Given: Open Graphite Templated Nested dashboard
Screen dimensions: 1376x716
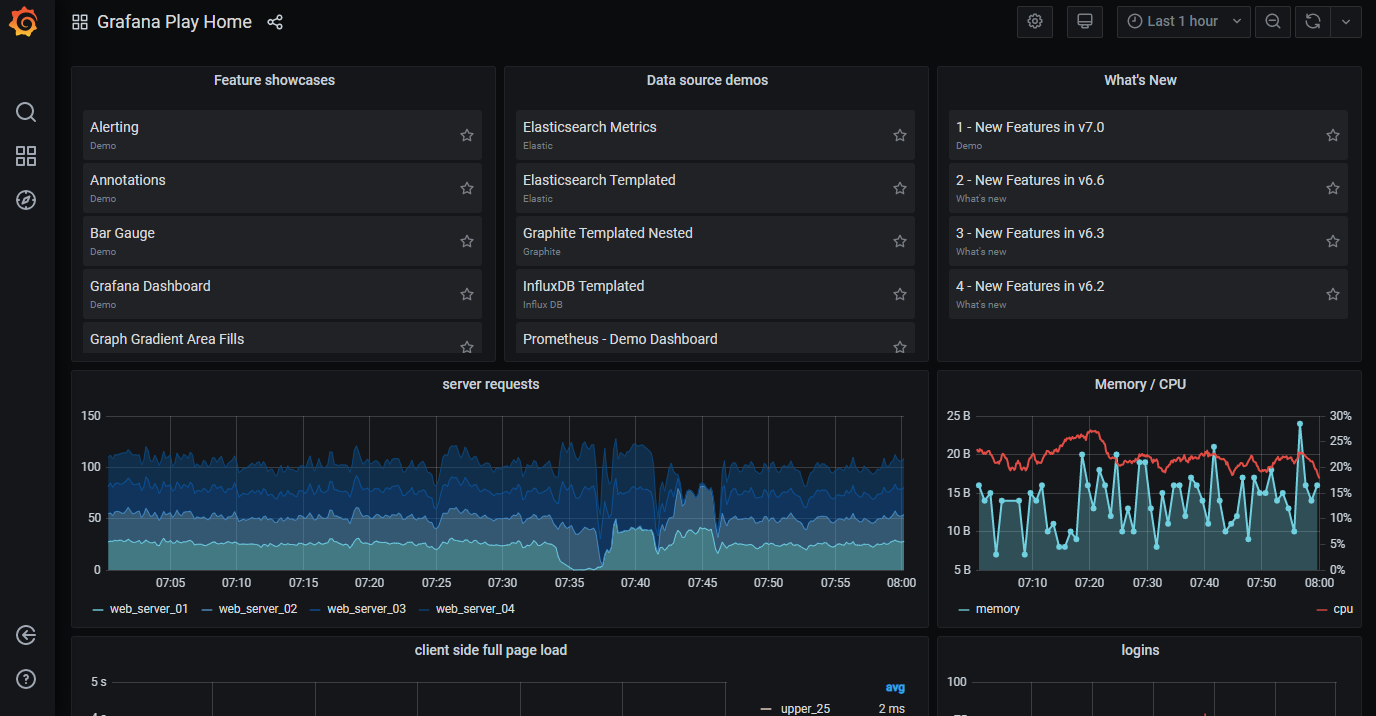Looking at the screenshot, I should [715, 241].
